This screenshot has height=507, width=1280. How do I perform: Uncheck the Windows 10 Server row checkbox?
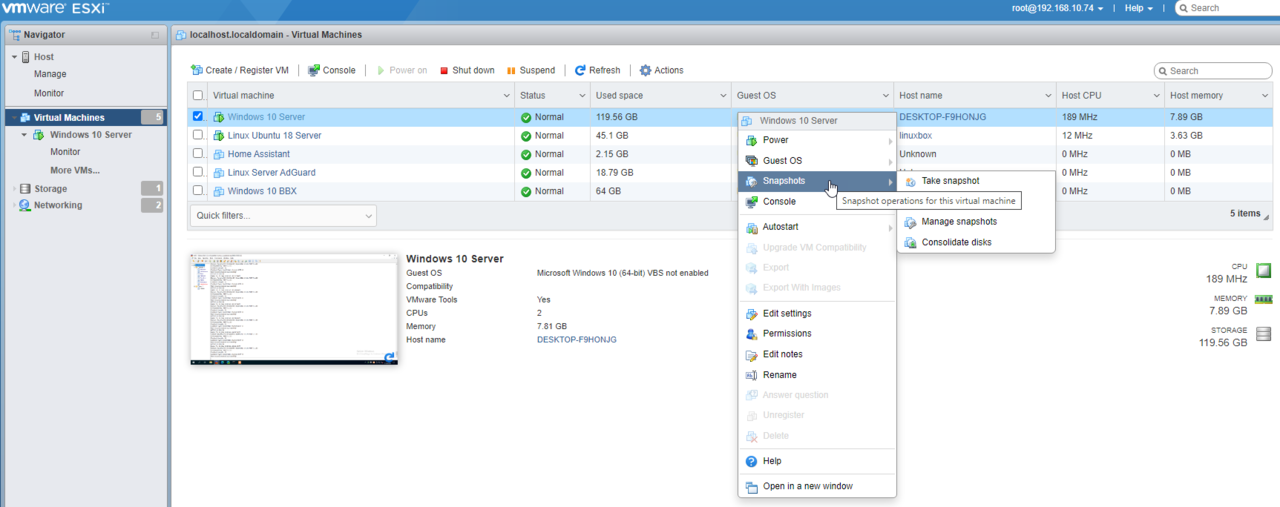[x=197, y=116]
